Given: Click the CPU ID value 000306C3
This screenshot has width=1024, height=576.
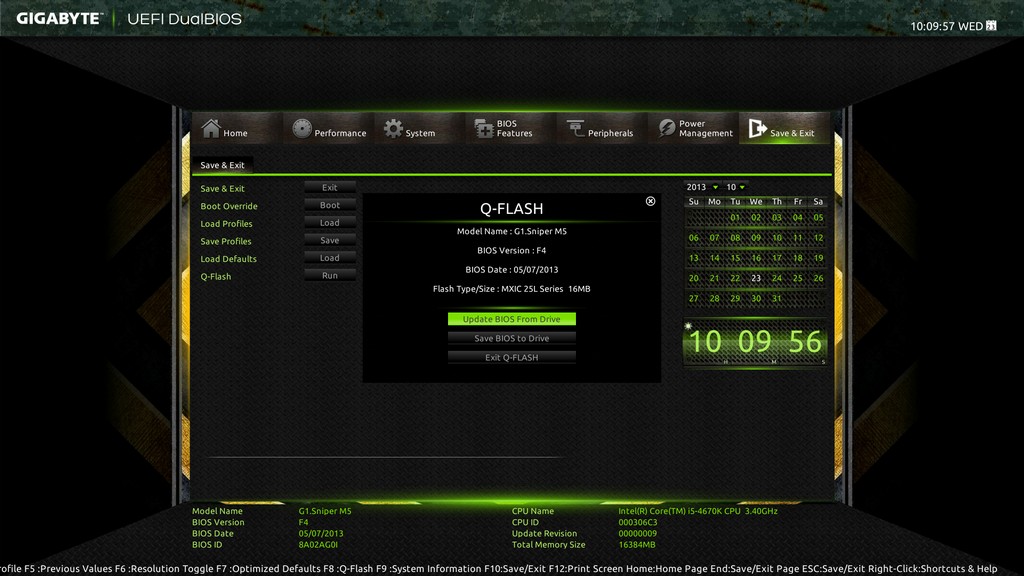Looking at the screenshot, I should click(638, 522).
